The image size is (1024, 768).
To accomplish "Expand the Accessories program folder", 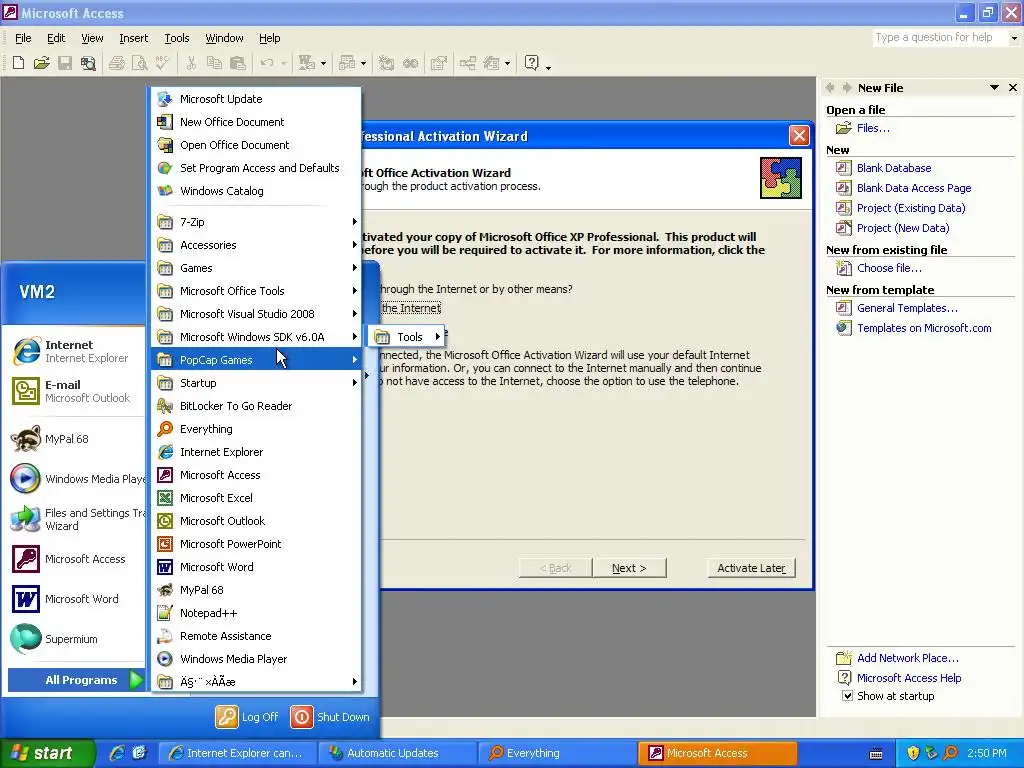I will 256,244.
